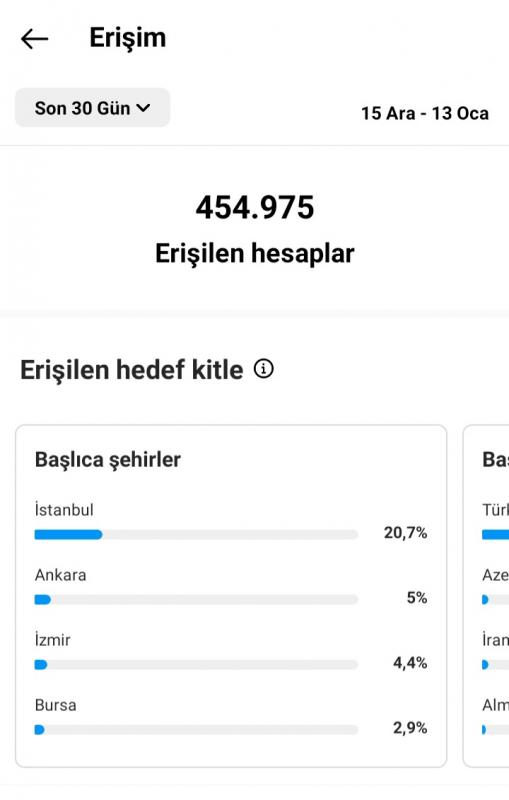The height and width of the screenshot is (800, 509).
Task: Tap the 2,9% value for Bursa
Action: [x=410, y=728]
